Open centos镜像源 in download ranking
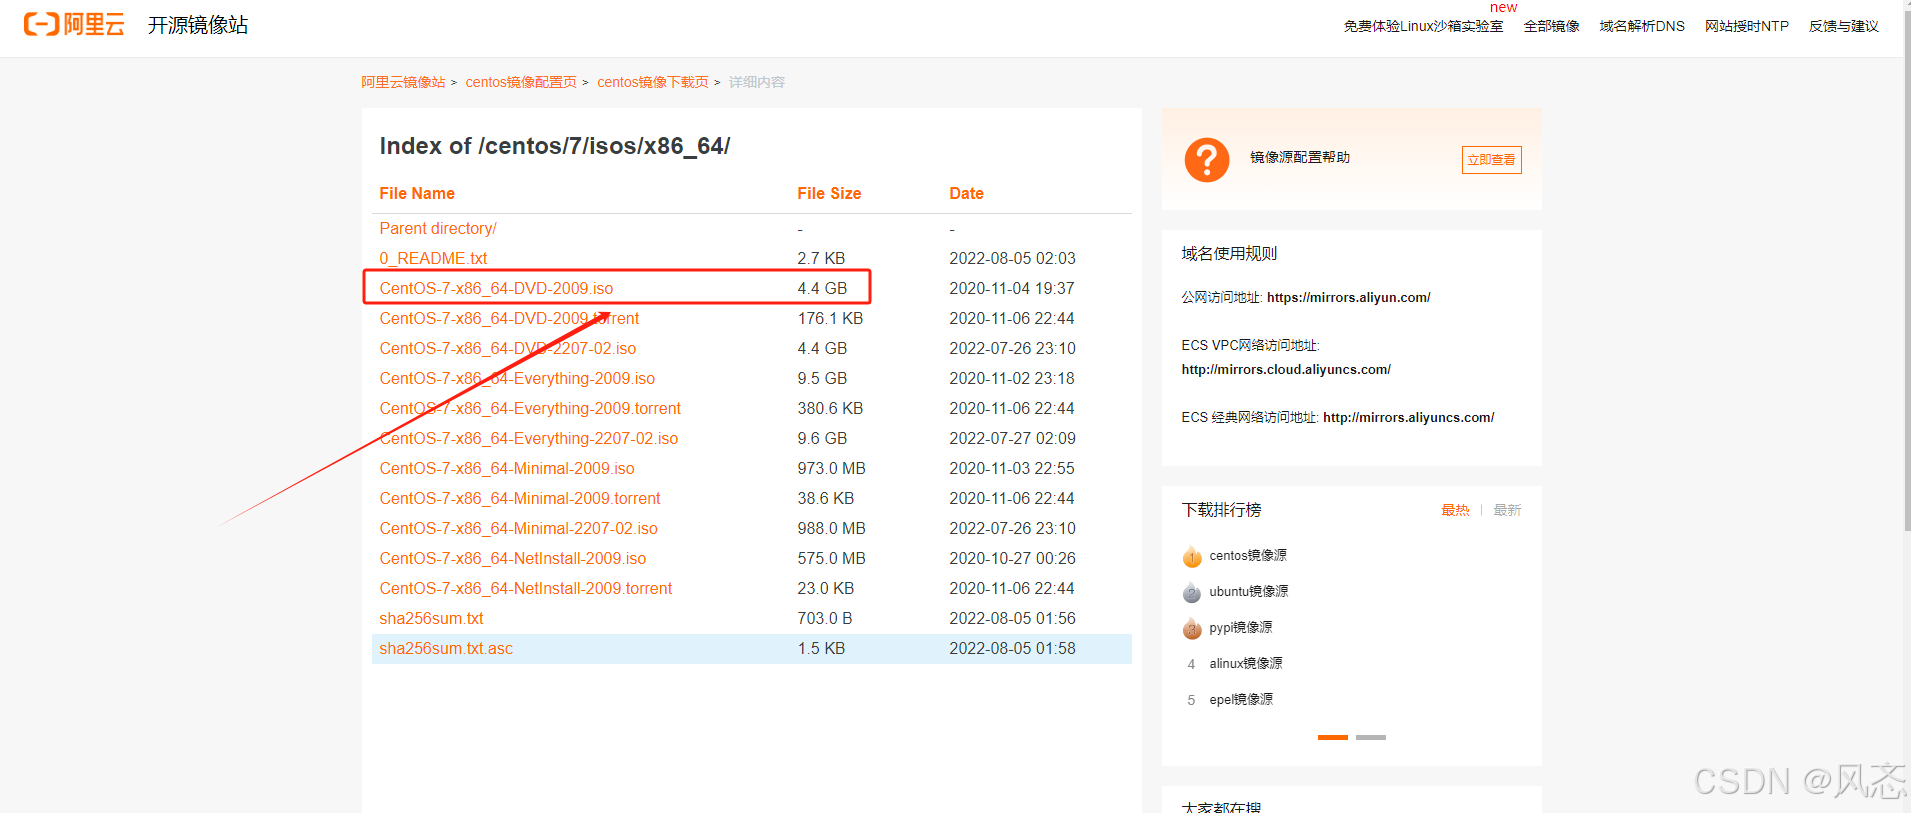The width and height of the screenshot is (1911, 813). click(1248, 555)
